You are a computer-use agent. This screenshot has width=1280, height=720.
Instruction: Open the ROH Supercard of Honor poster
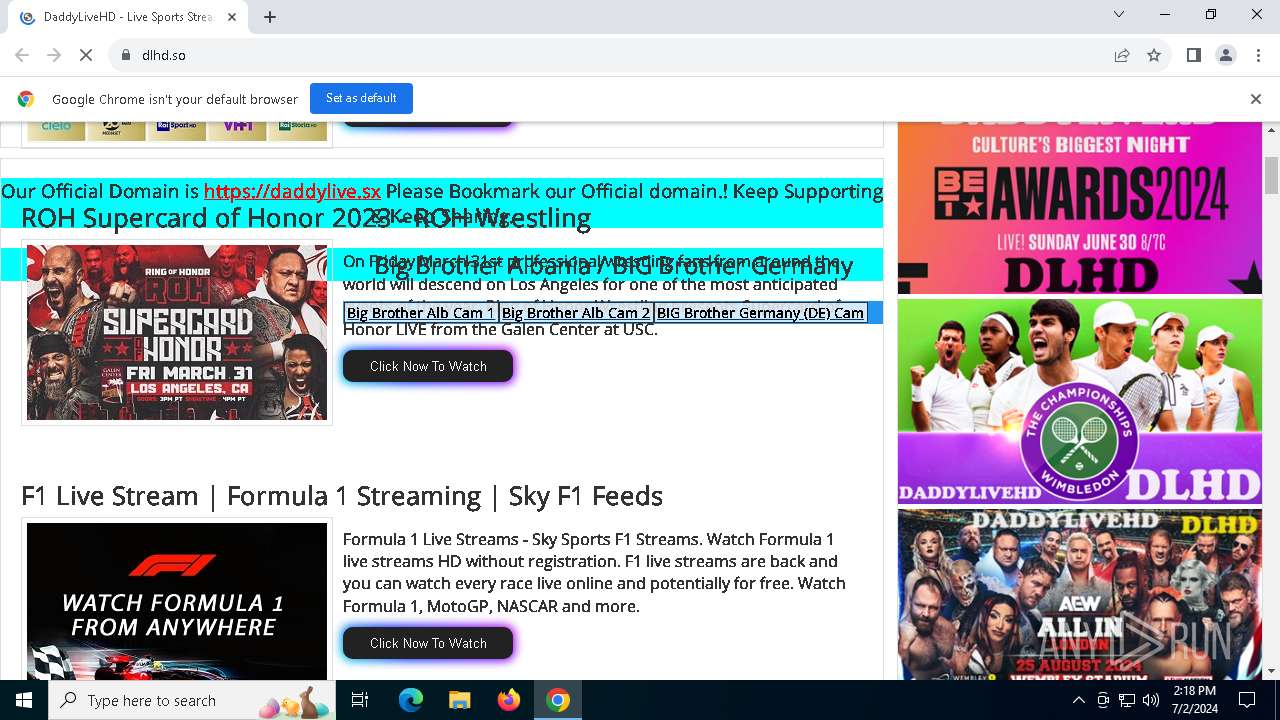(x=177, y=333)
